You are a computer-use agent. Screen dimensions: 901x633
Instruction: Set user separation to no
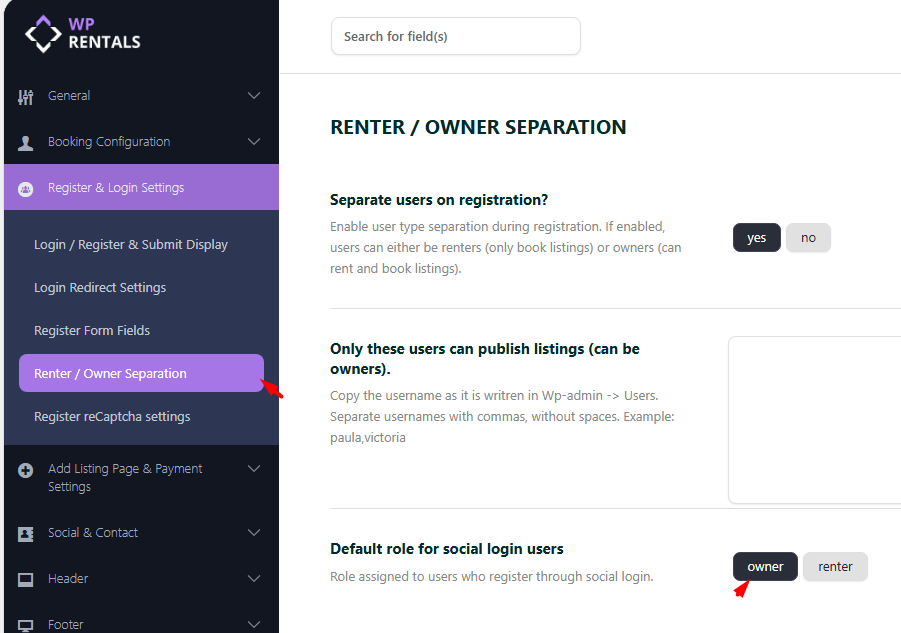(x=808, y=238)
